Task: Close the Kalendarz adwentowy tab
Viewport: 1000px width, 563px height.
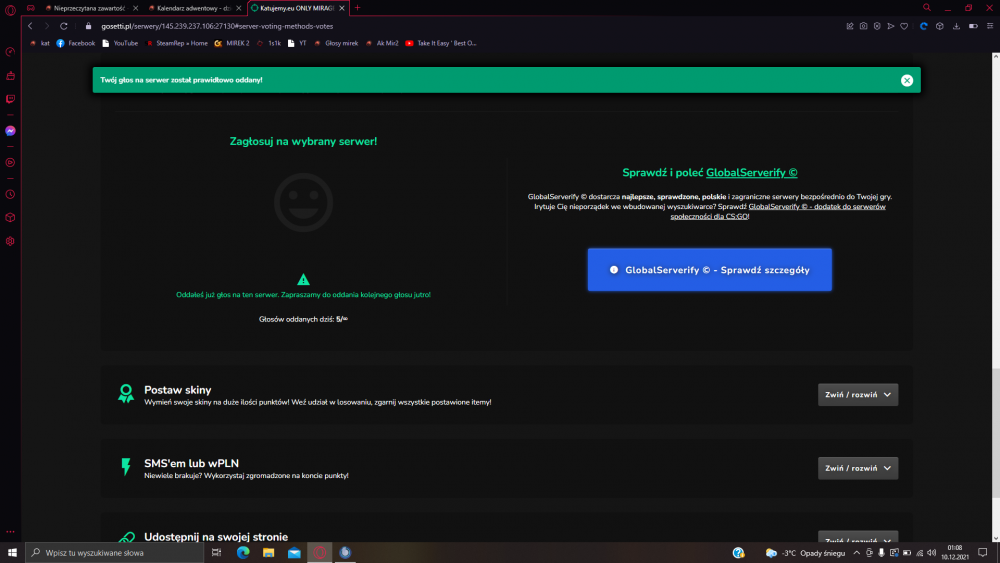Action: [x=239, y=8]
